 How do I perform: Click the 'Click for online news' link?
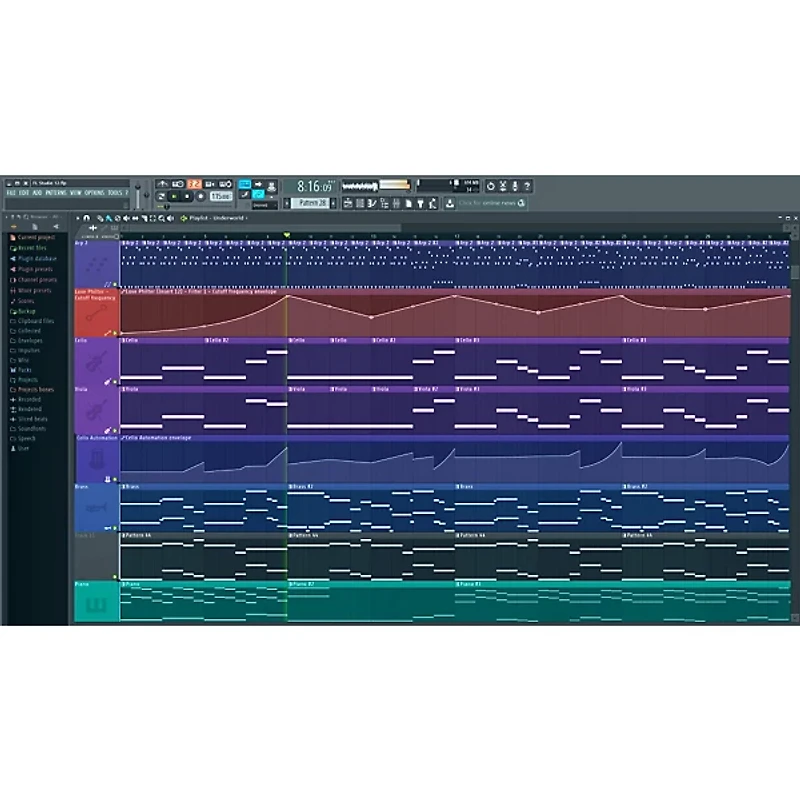click(487, 203)
